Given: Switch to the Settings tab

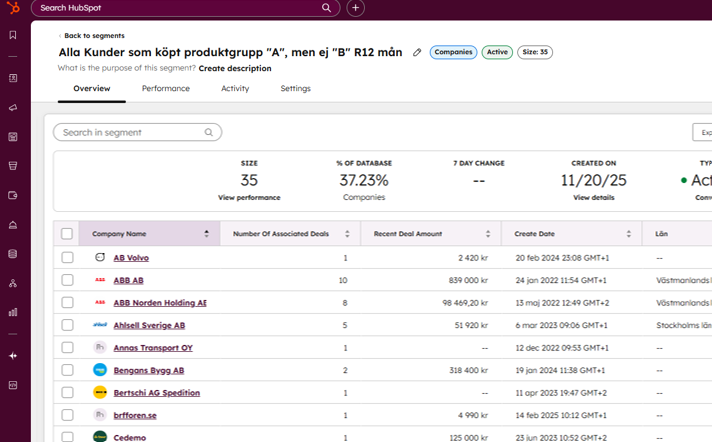Looking at the screenshot, I should (x=296, y=88).
